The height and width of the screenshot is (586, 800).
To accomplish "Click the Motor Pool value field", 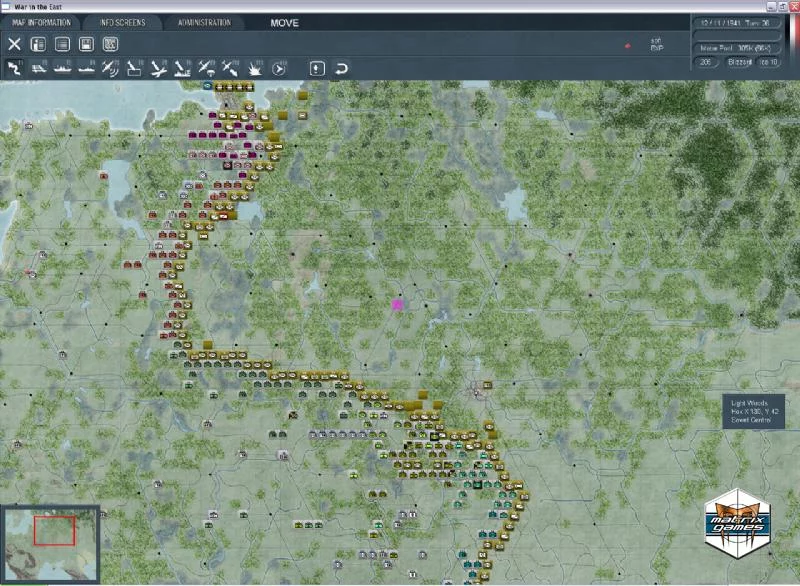I will point(735,48).
